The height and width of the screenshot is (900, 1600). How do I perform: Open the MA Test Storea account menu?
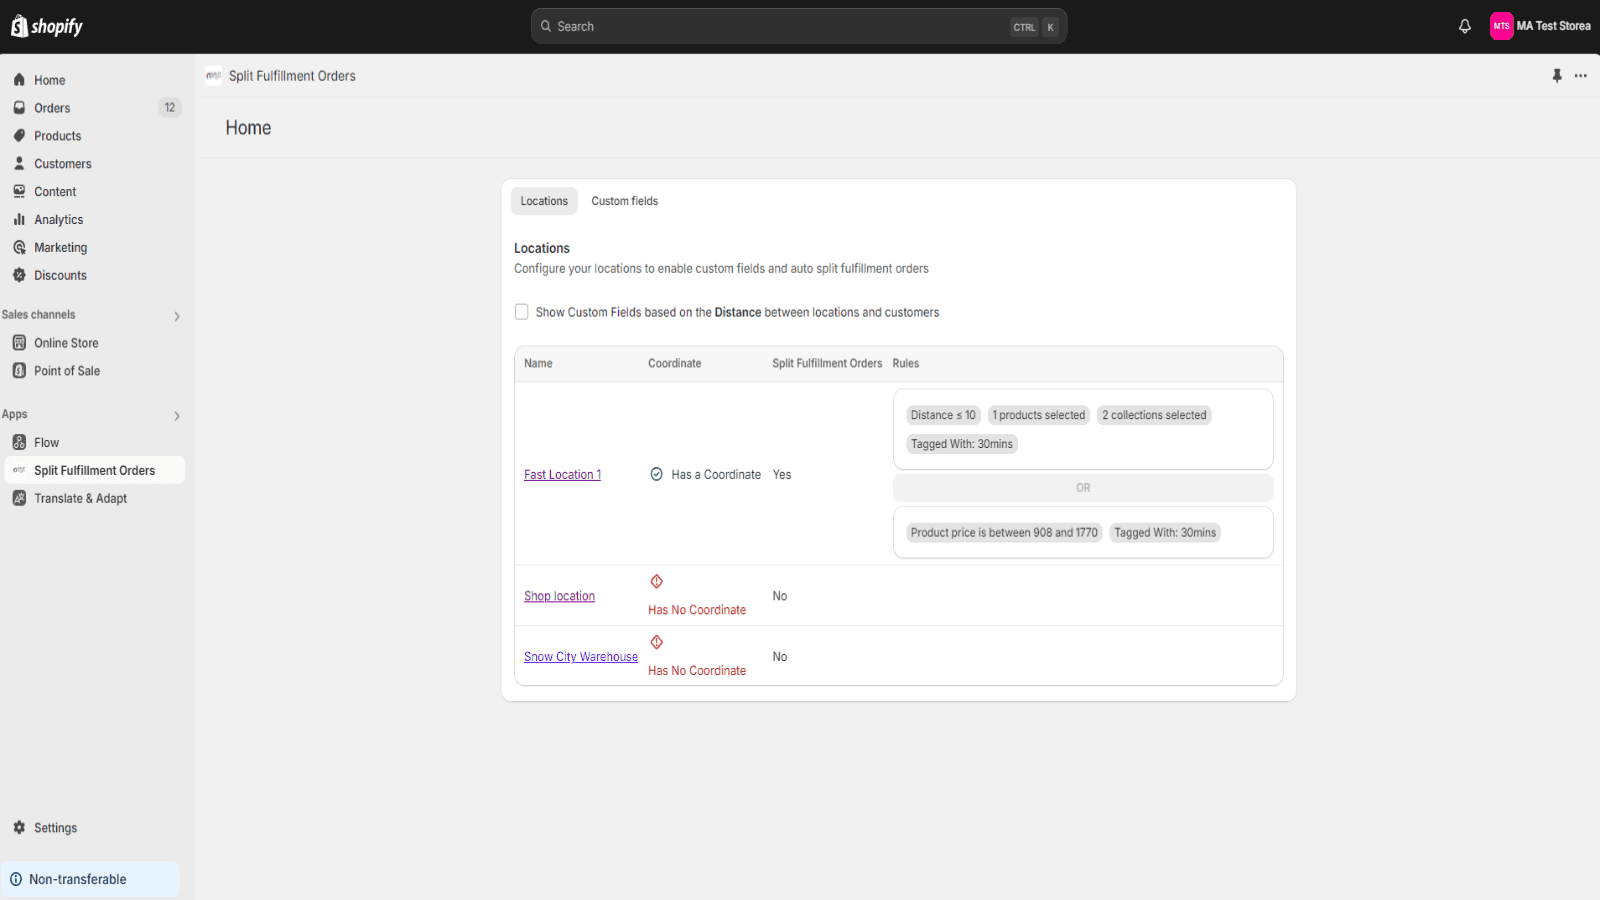click(x=1540, y=27)
